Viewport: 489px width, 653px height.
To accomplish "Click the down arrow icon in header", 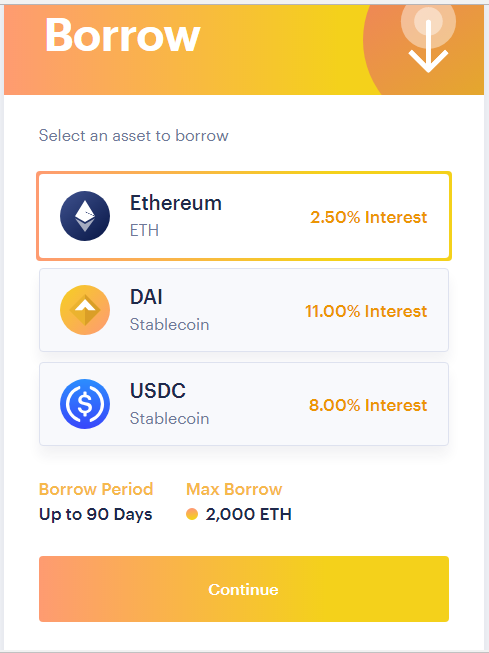I will coord(428,46).
